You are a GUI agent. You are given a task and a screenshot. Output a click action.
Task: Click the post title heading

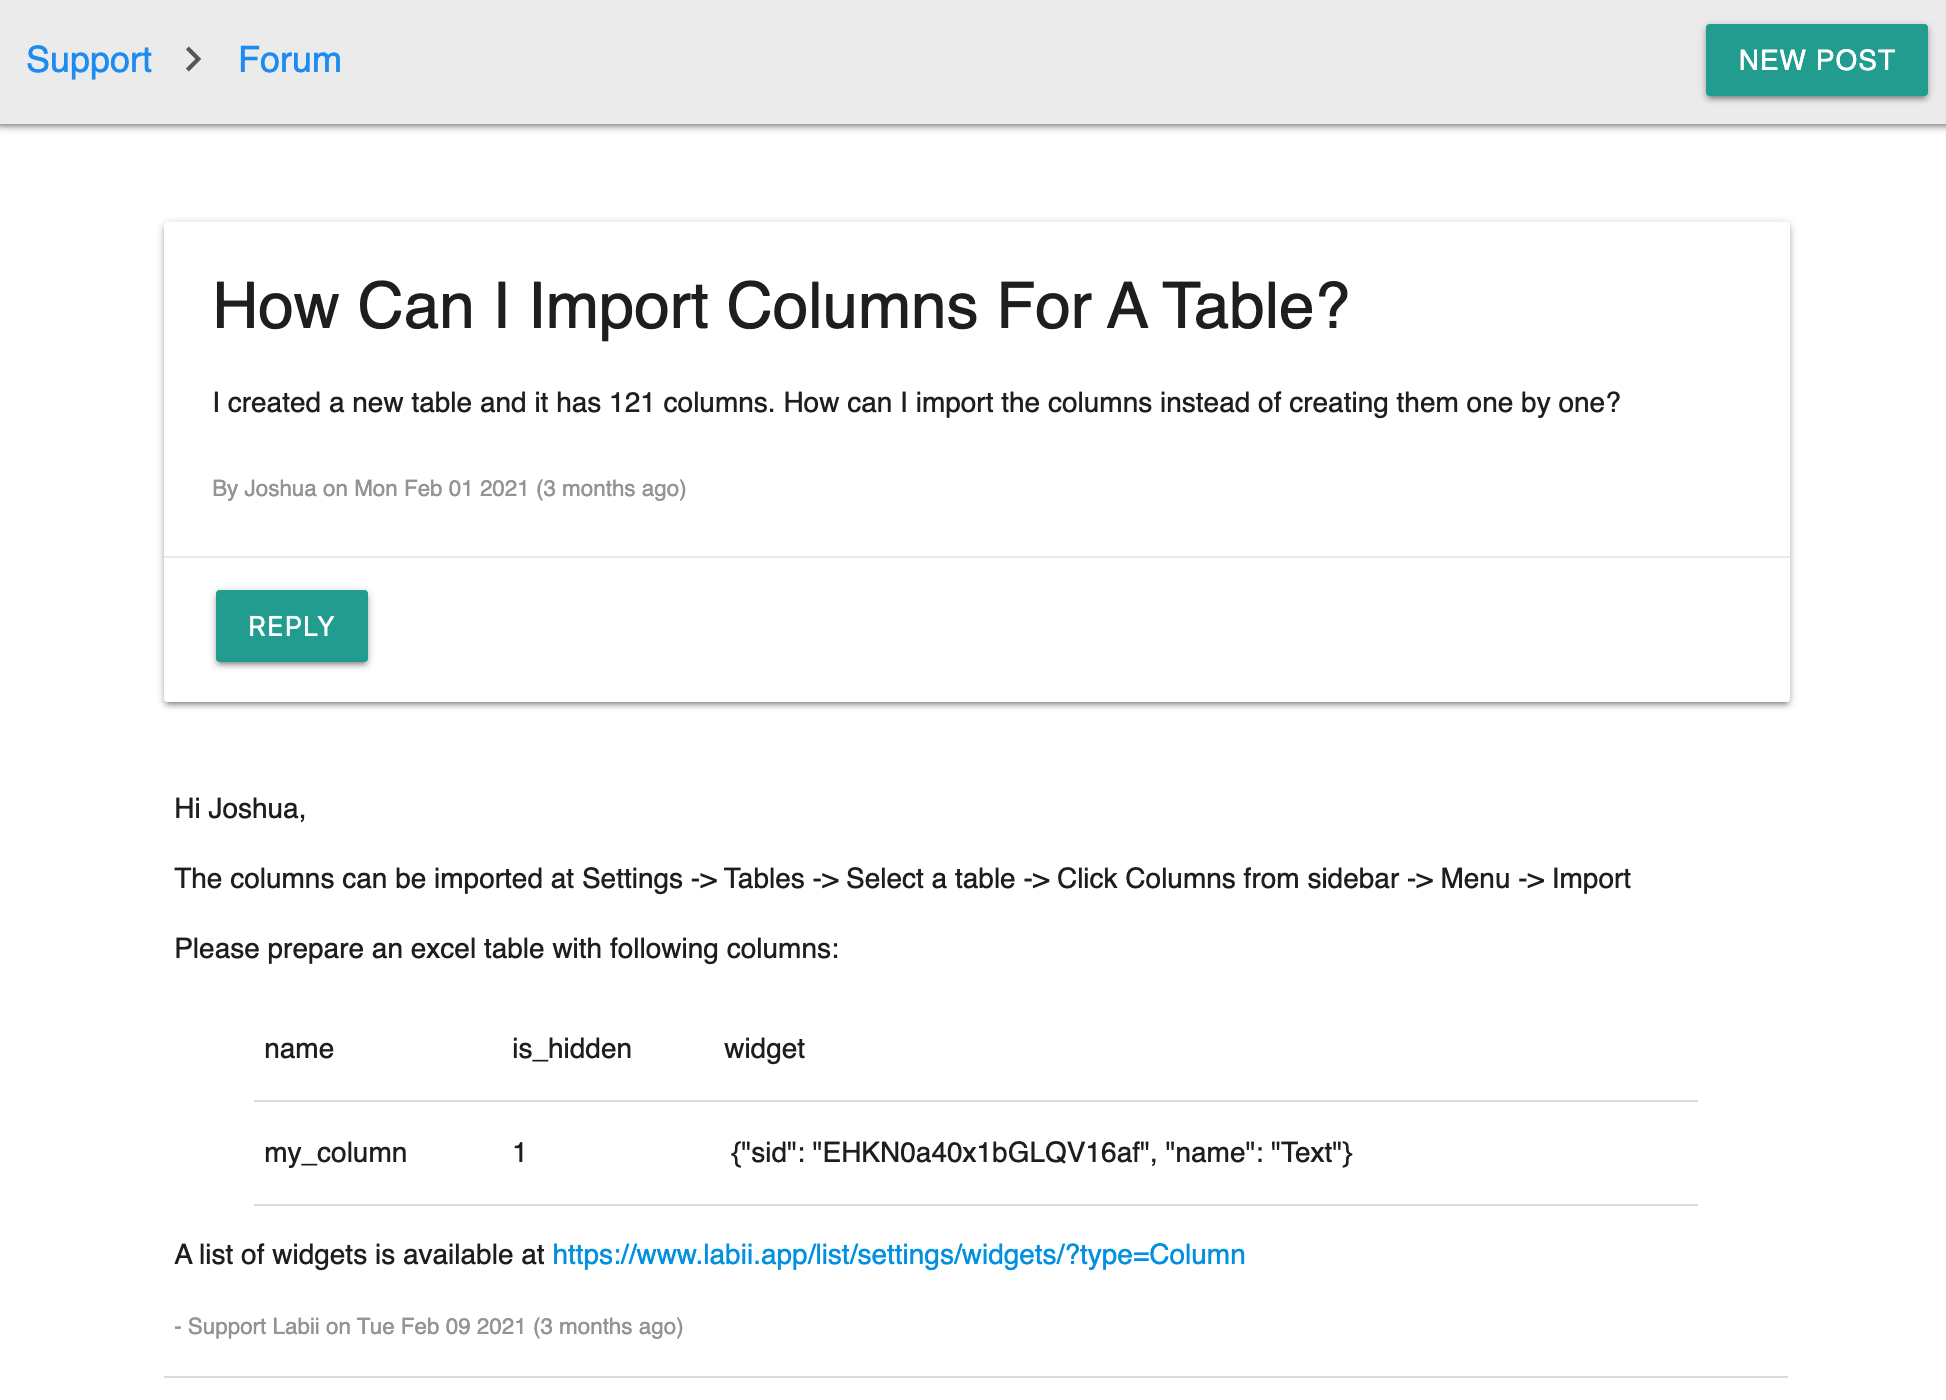click(x=780, y=306)
